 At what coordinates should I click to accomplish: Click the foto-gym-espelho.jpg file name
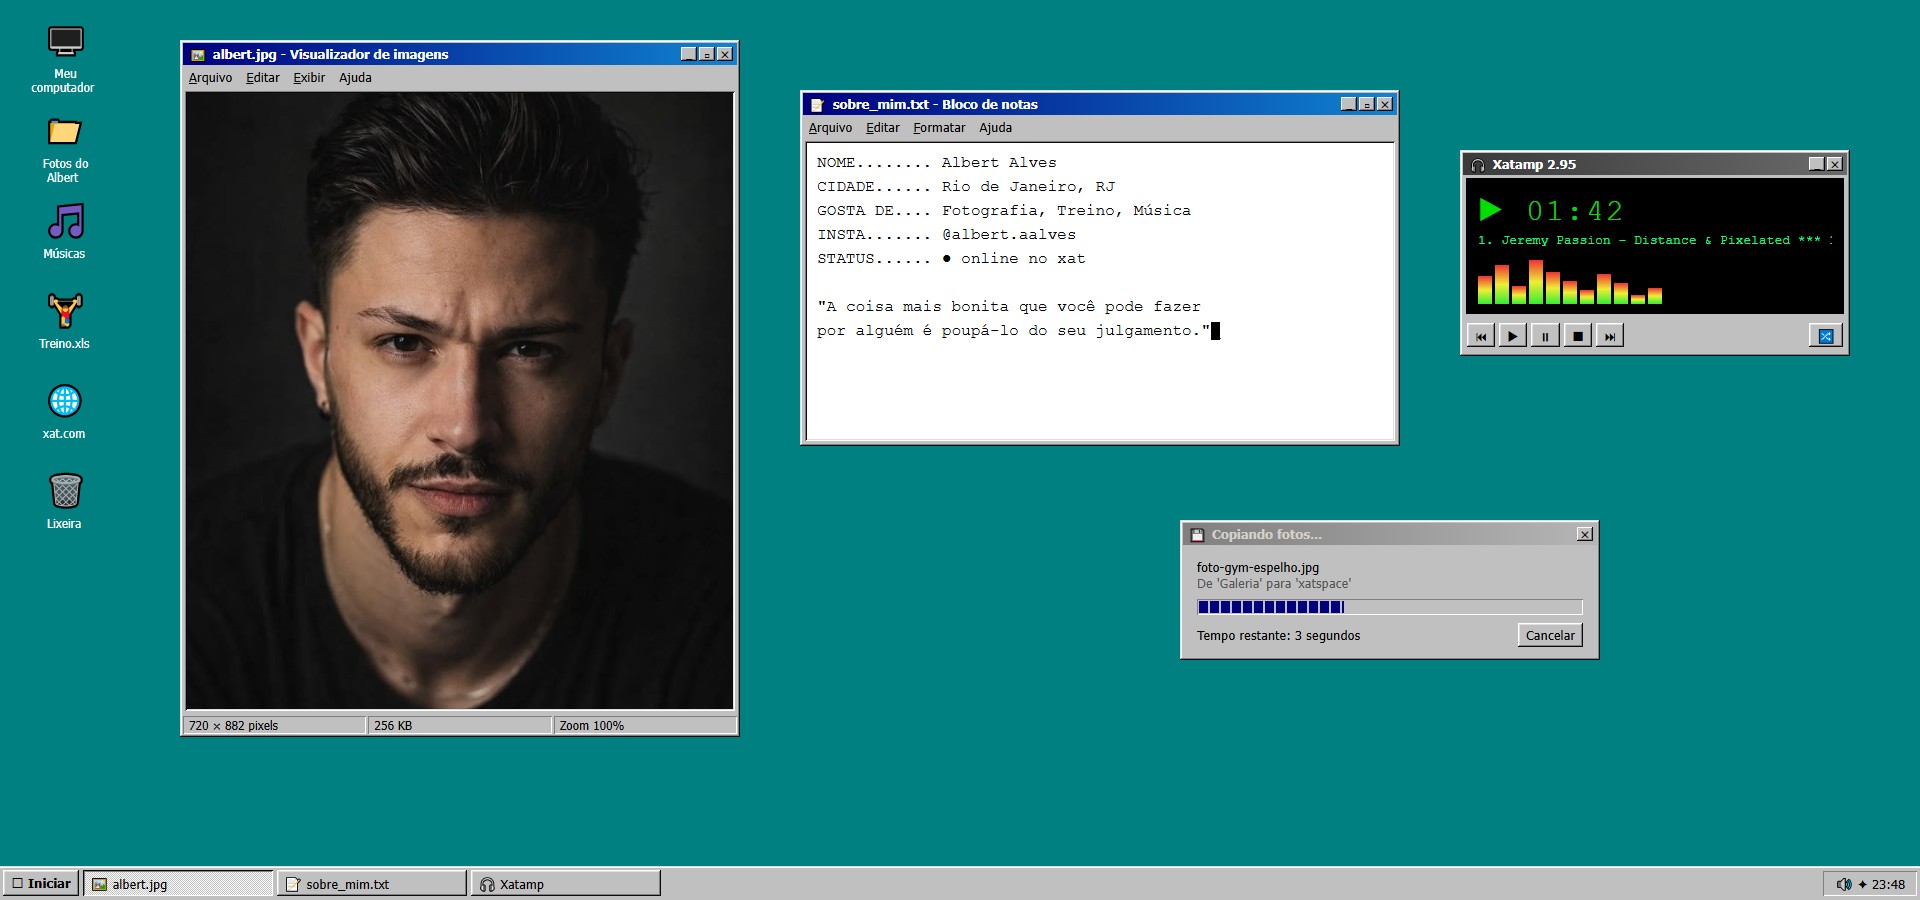tap(1258, 567)
